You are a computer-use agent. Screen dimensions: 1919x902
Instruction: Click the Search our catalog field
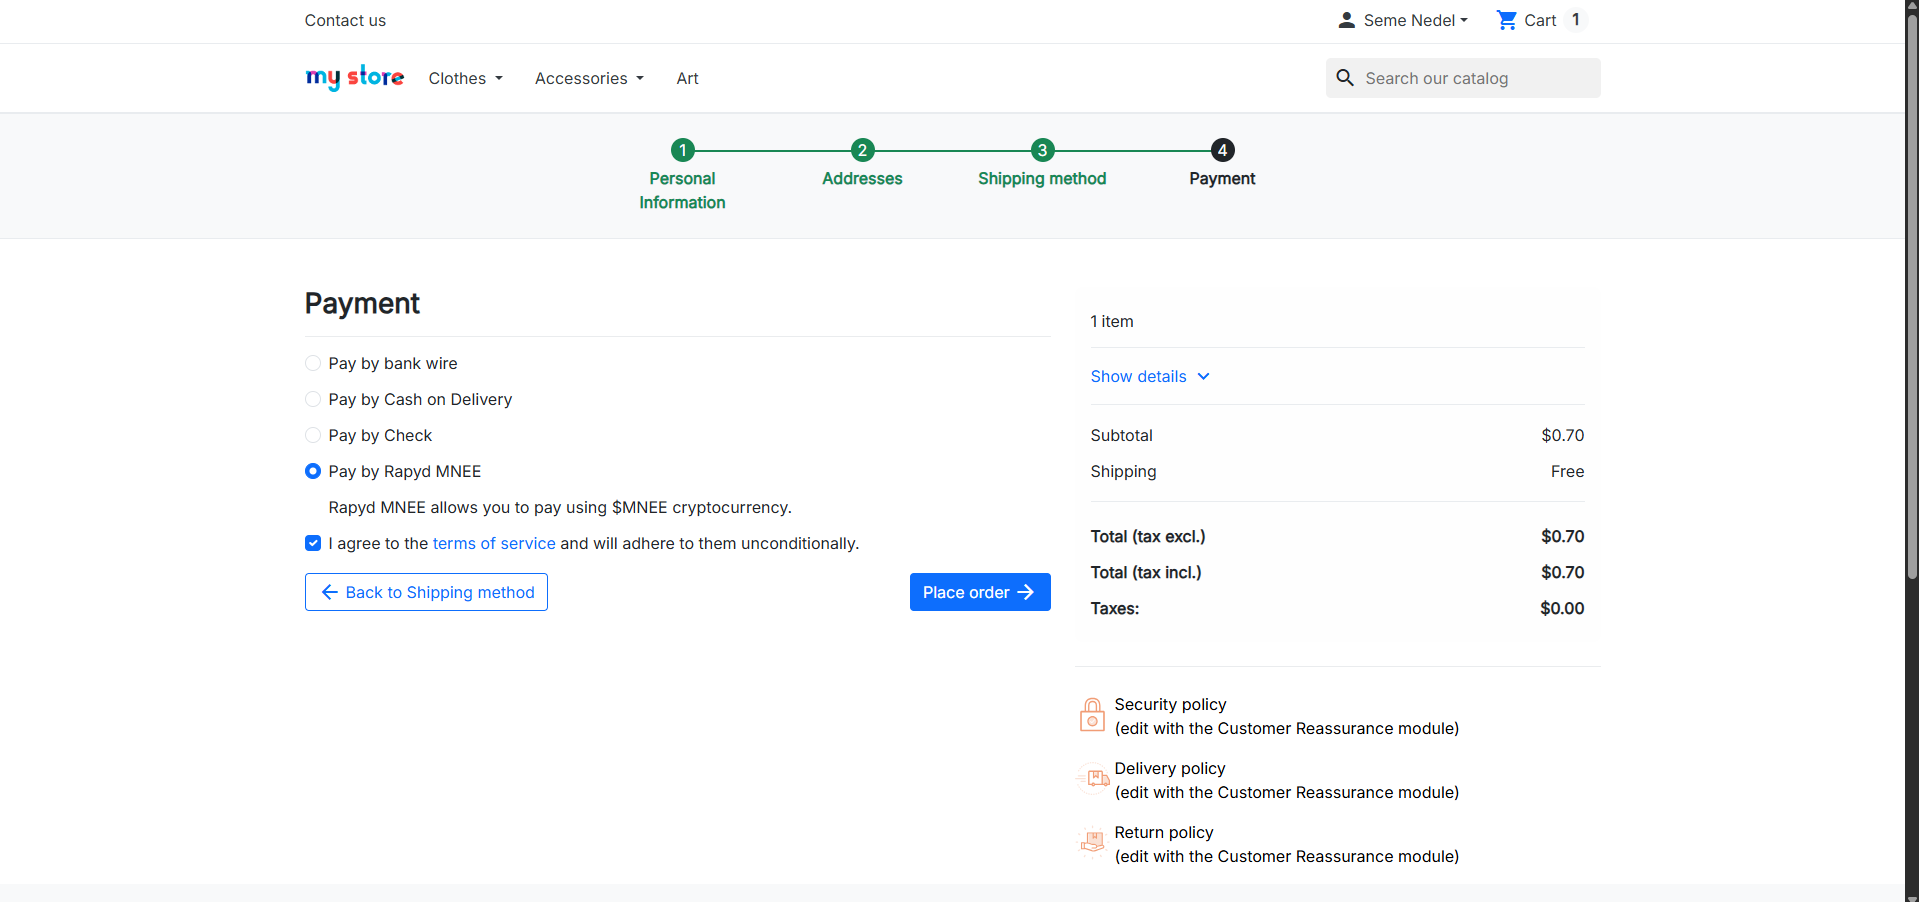1463,78
